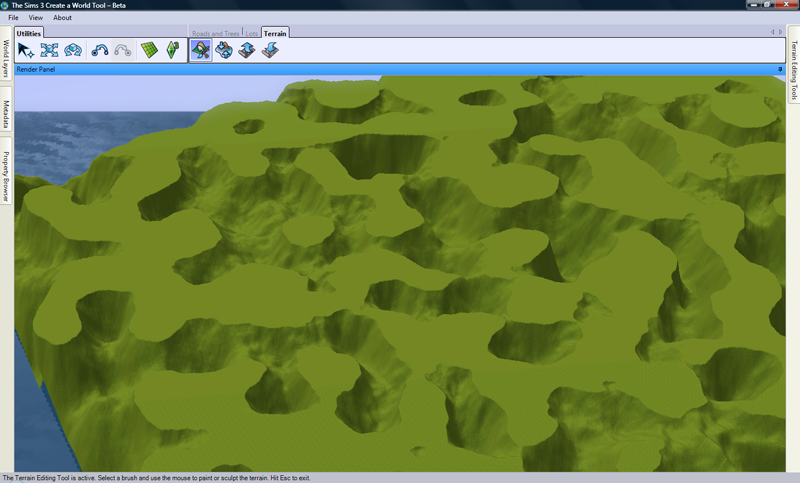Screen dimensions: 800x483
Task: Click the raise terrain up arrow icon
Action: pos(247,50)
